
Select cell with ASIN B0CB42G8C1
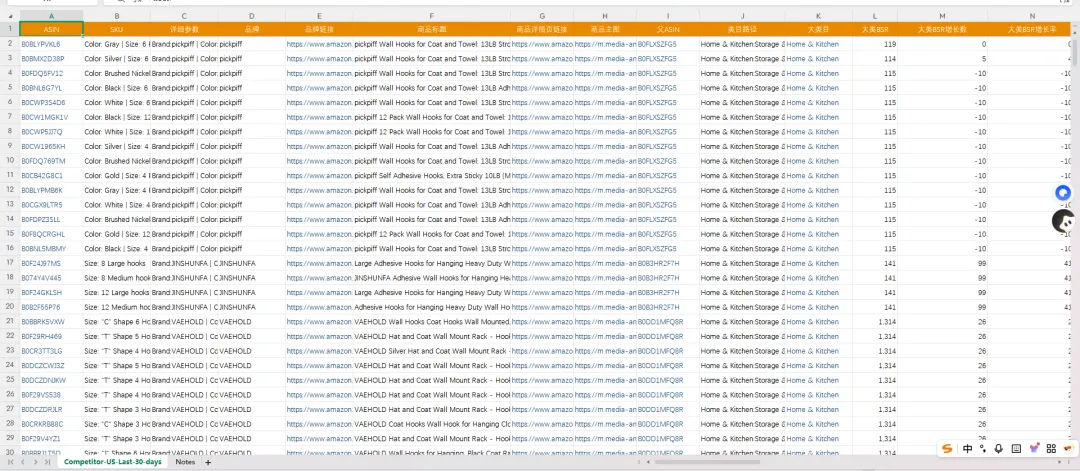click(x=52, y=176)
